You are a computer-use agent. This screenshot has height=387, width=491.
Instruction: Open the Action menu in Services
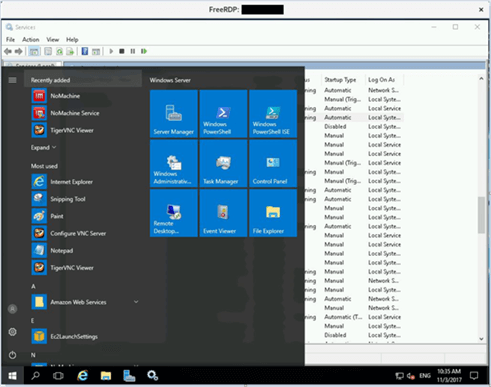[x=31, y=40]
